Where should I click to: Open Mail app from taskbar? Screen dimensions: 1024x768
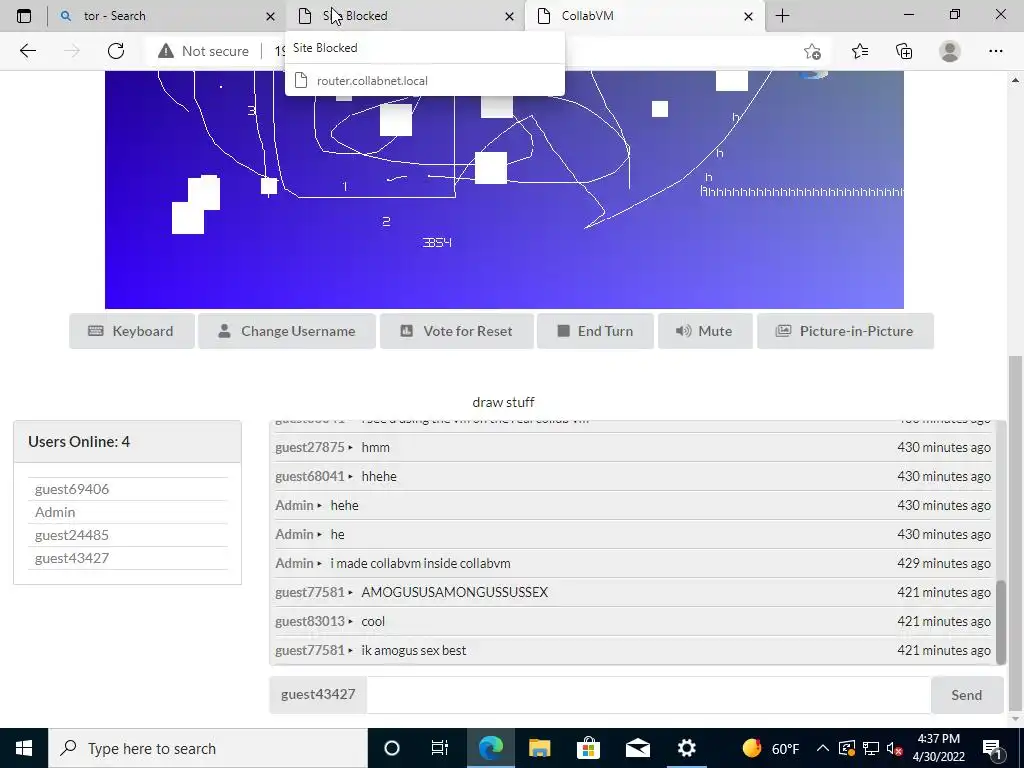point(637,748)
